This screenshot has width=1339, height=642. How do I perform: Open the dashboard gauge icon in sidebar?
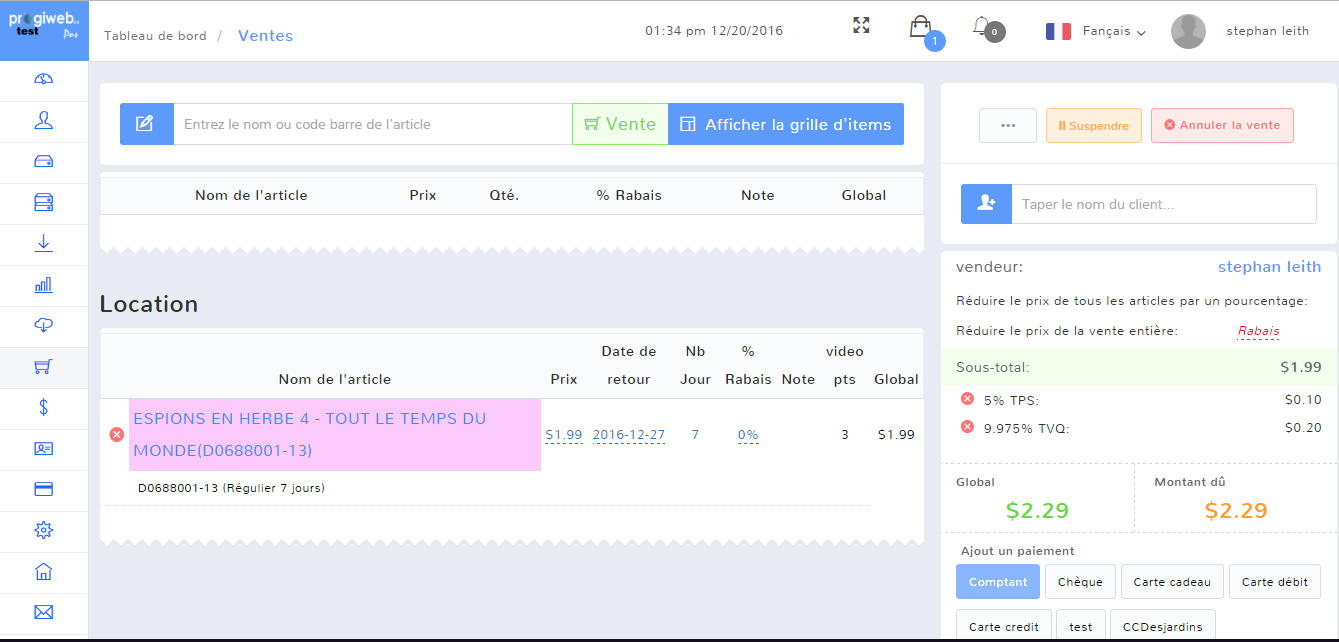[44, 80]
